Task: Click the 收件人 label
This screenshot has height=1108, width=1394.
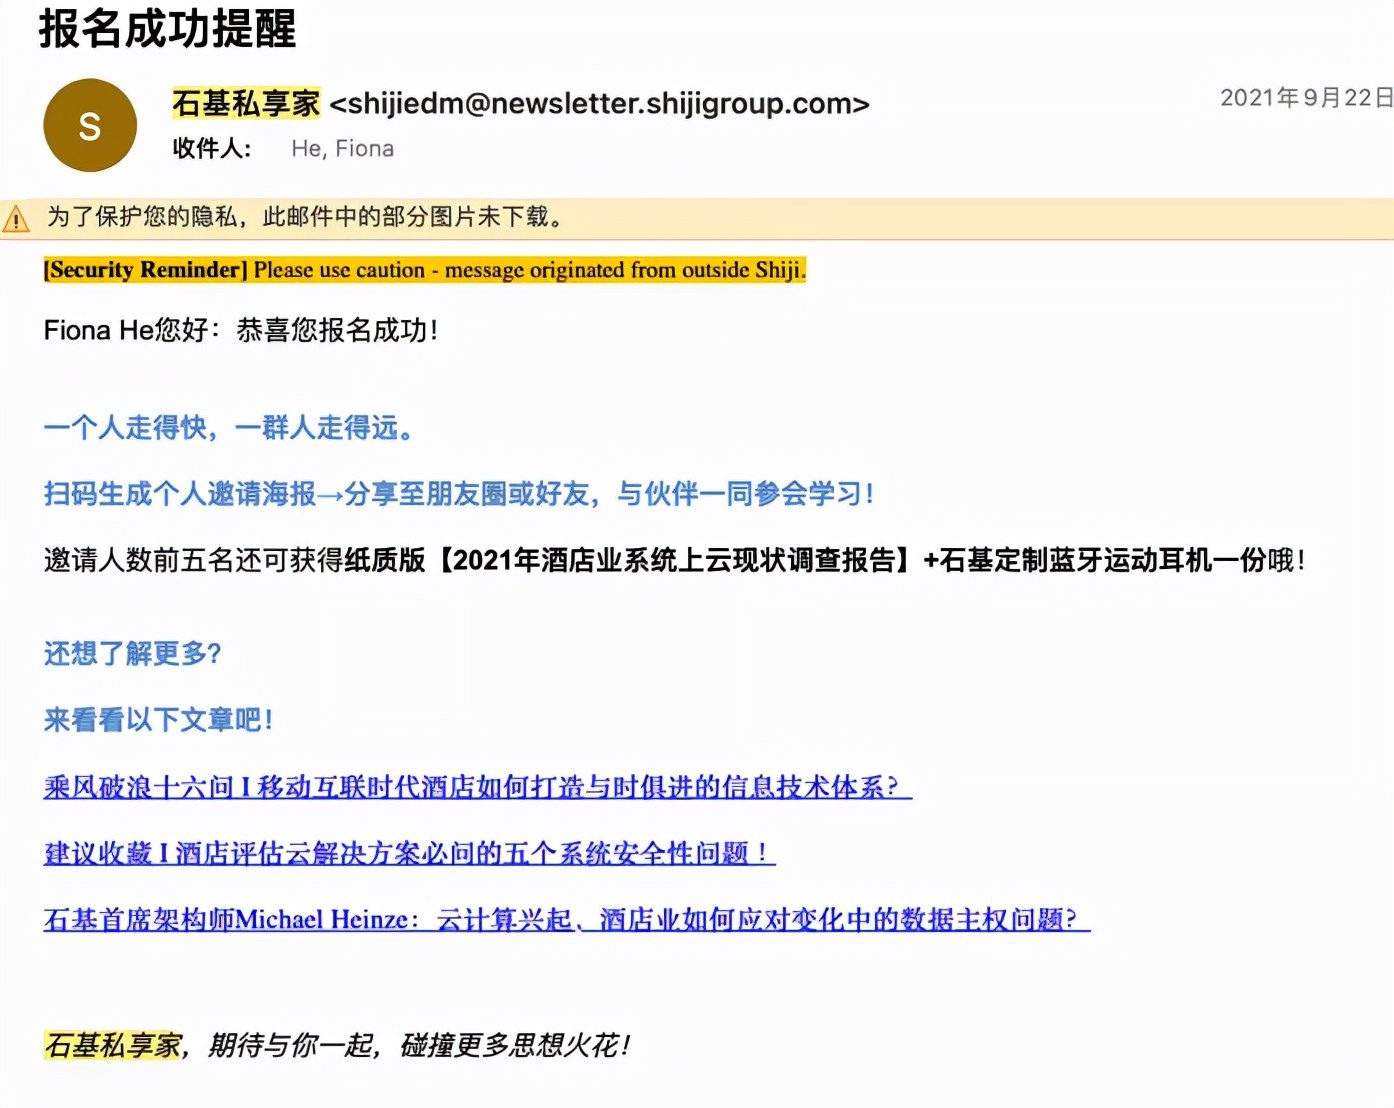Action: tap(212, 149)
